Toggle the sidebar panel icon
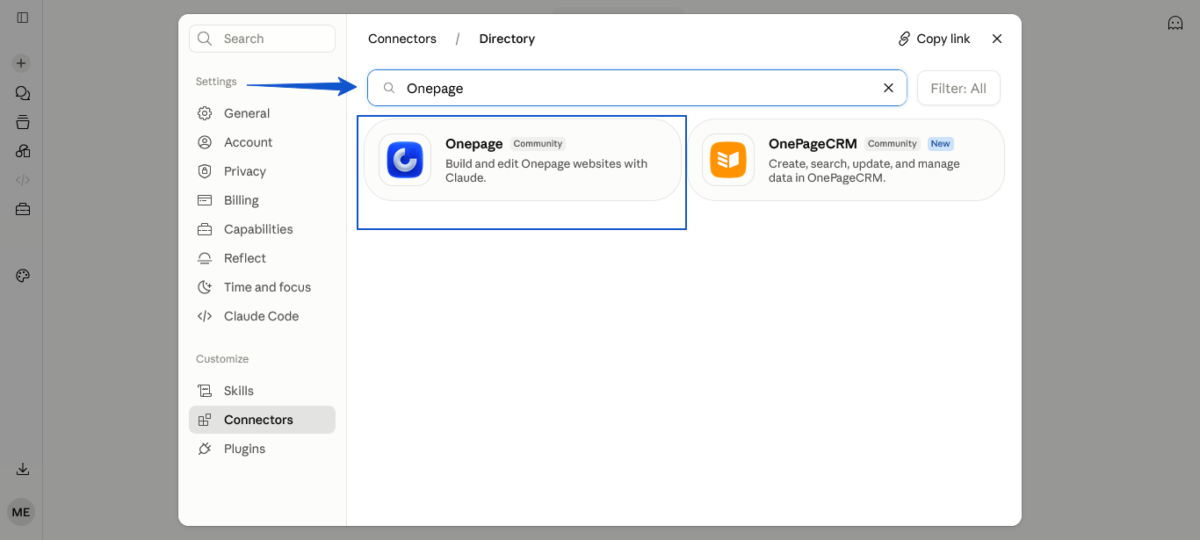This screenshot has height=540, width=1200. 22,17
